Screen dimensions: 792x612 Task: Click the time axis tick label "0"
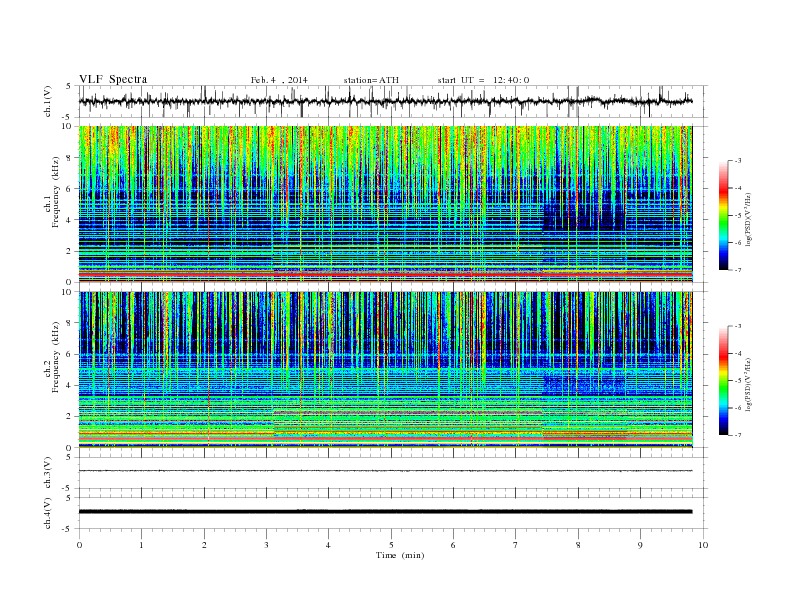tap(79, 545)
